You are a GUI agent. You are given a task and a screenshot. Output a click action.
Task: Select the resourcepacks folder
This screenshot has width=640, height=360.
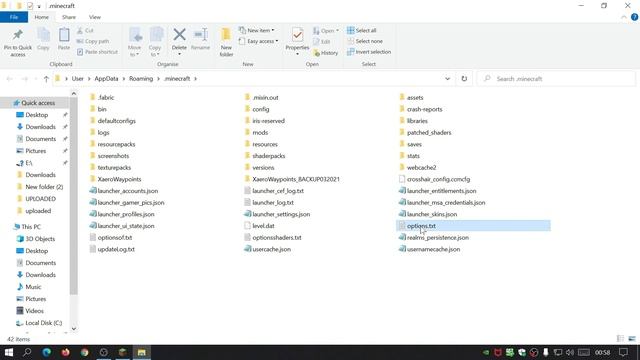116,144
